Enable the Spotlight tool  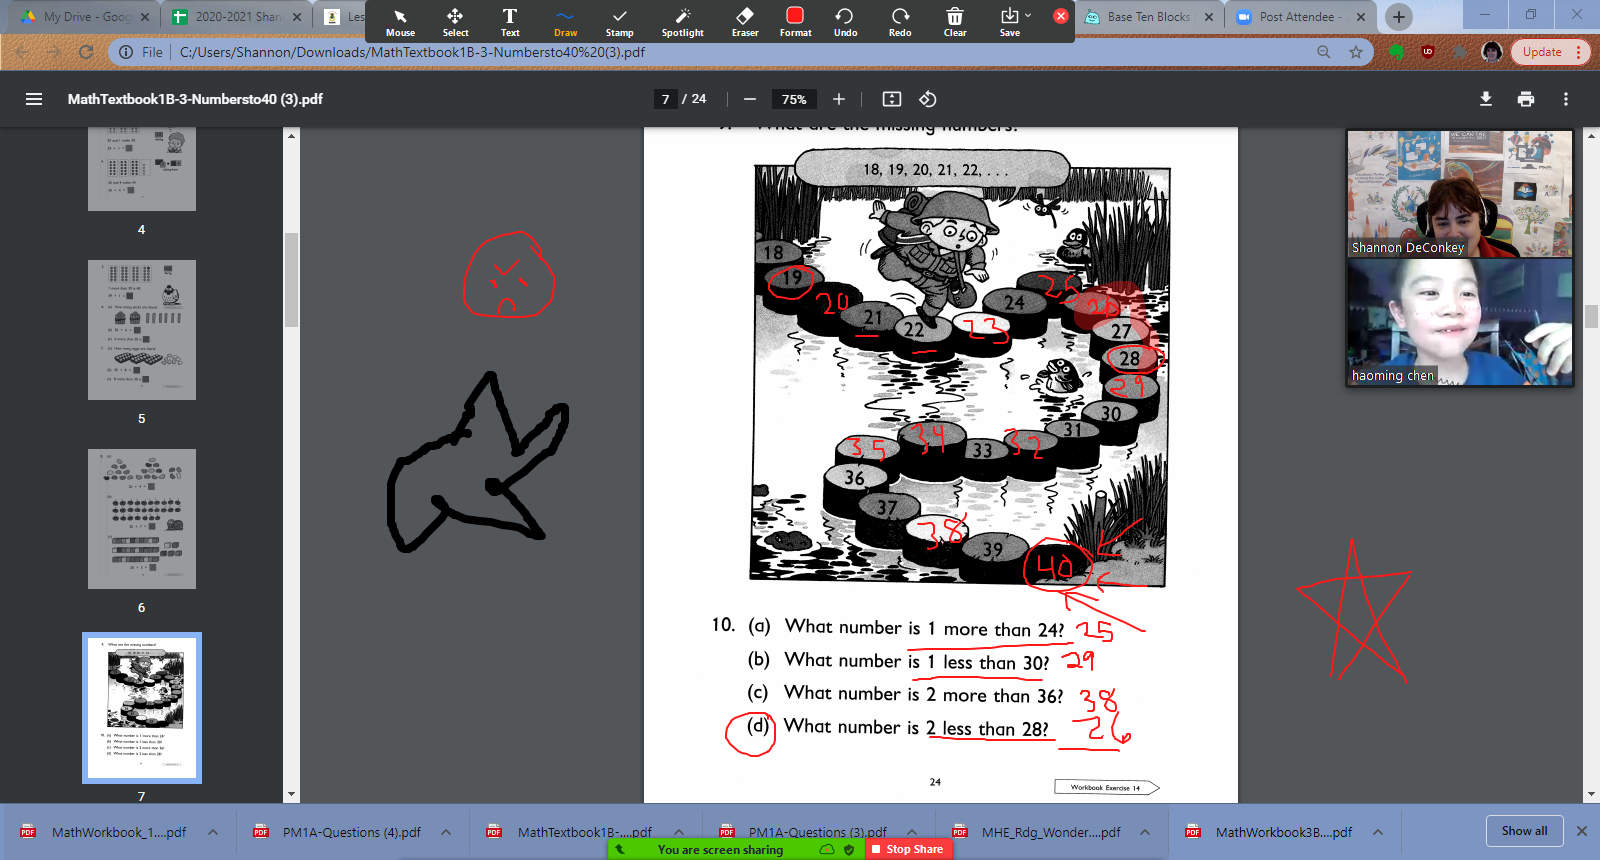coord(682,22)
